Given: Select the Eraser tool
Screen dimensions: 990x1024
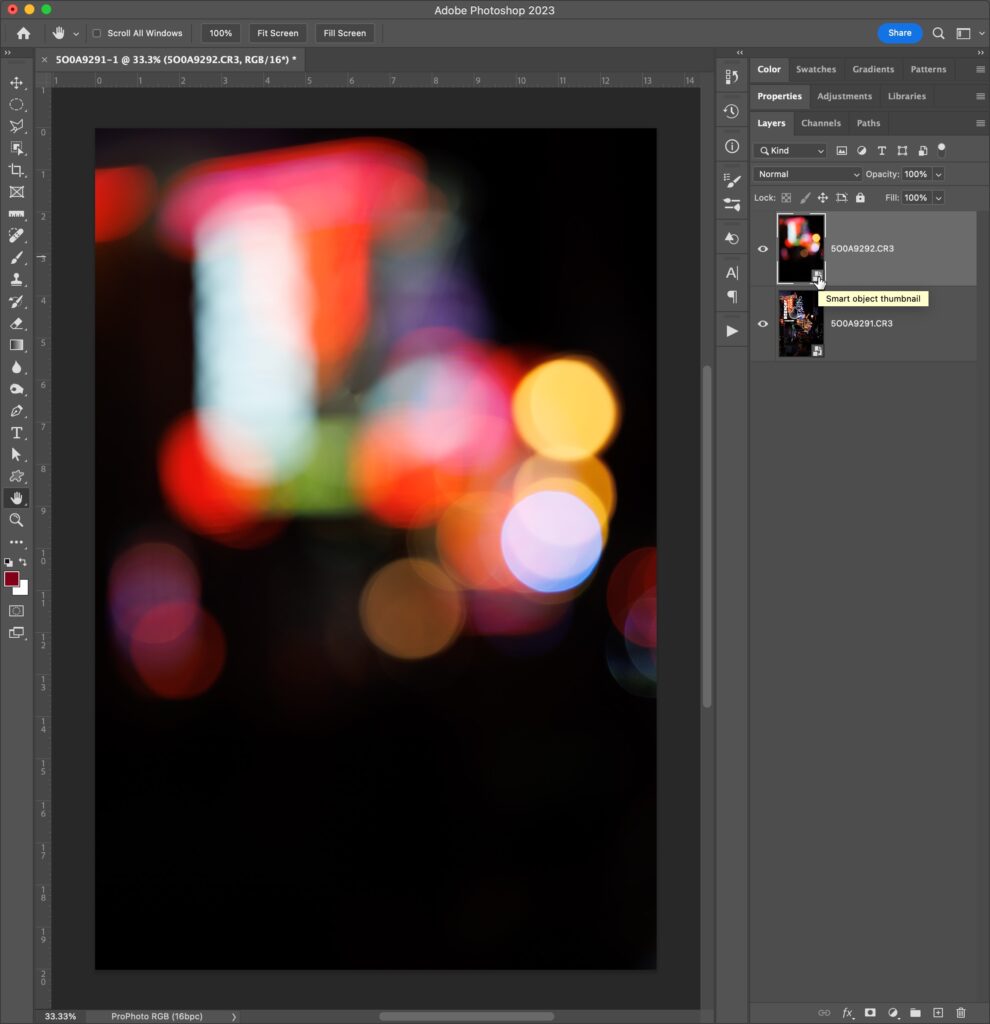Looking at the screenshot, I should [16, 323].
